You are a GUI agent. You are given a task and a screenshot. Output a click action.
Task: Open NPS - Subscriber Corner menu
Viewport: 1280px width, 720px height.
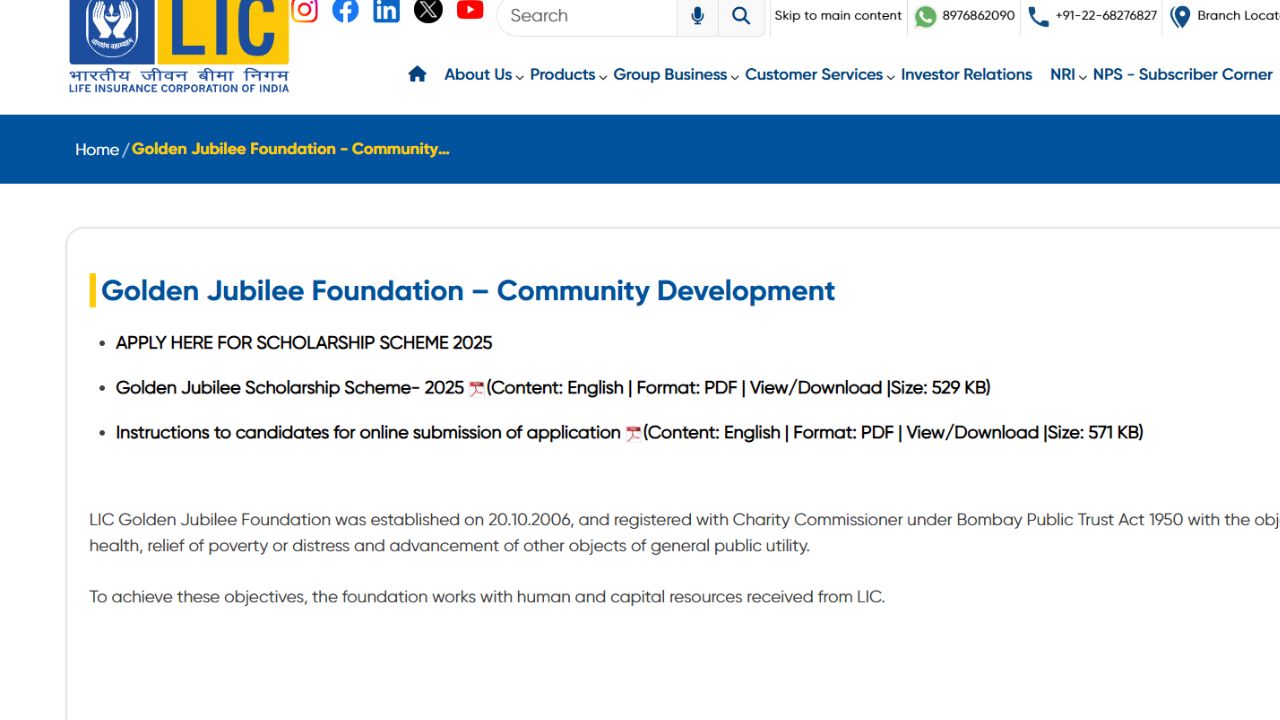point(1183,74)
